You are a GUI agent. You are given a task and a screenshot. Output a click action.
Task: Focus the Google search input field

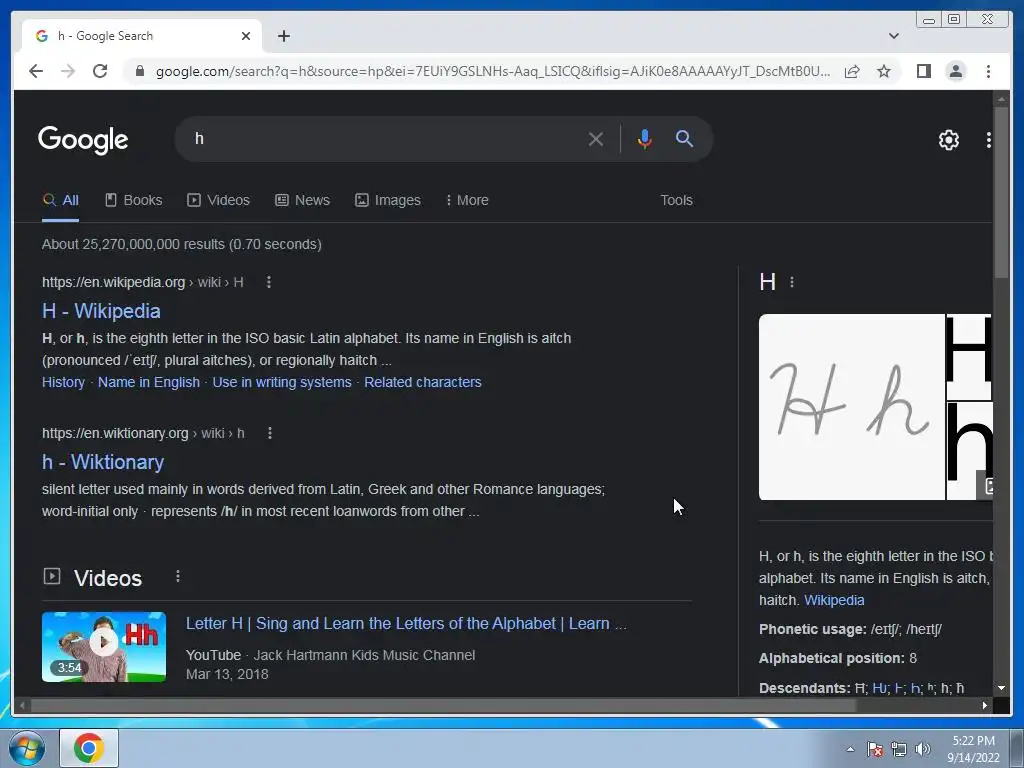coord(385,139)
